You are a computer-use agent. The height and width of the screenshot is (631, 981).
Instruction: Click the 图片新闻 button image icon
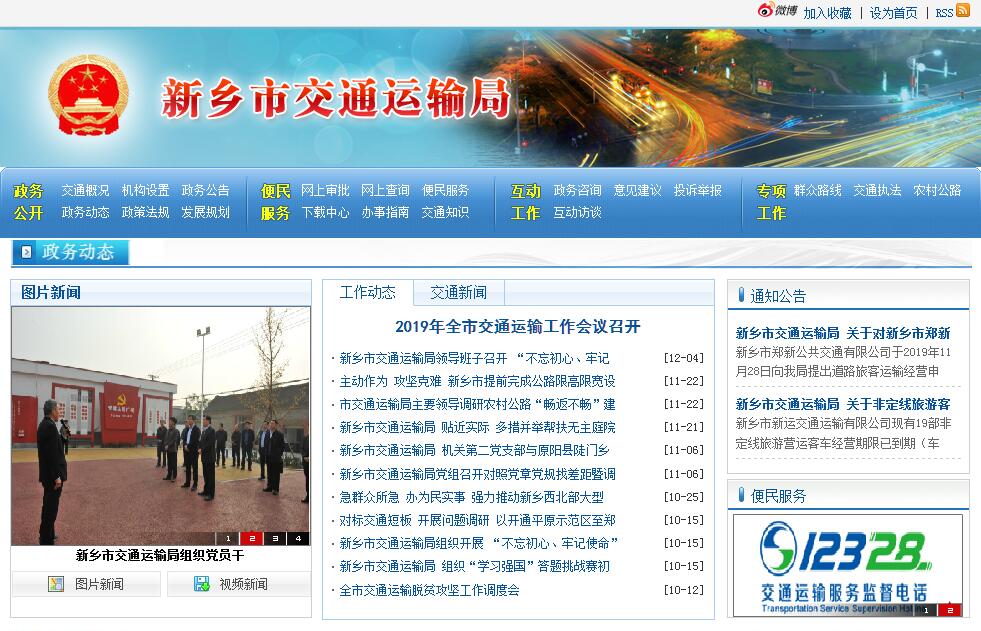click(x=56, y=584)
